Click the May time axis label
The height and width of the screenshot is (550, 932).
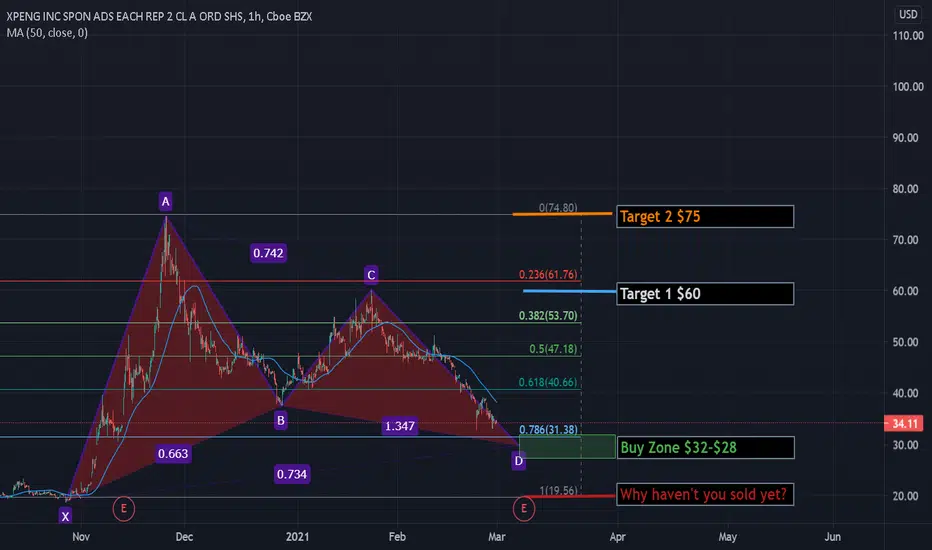point(728,537)
